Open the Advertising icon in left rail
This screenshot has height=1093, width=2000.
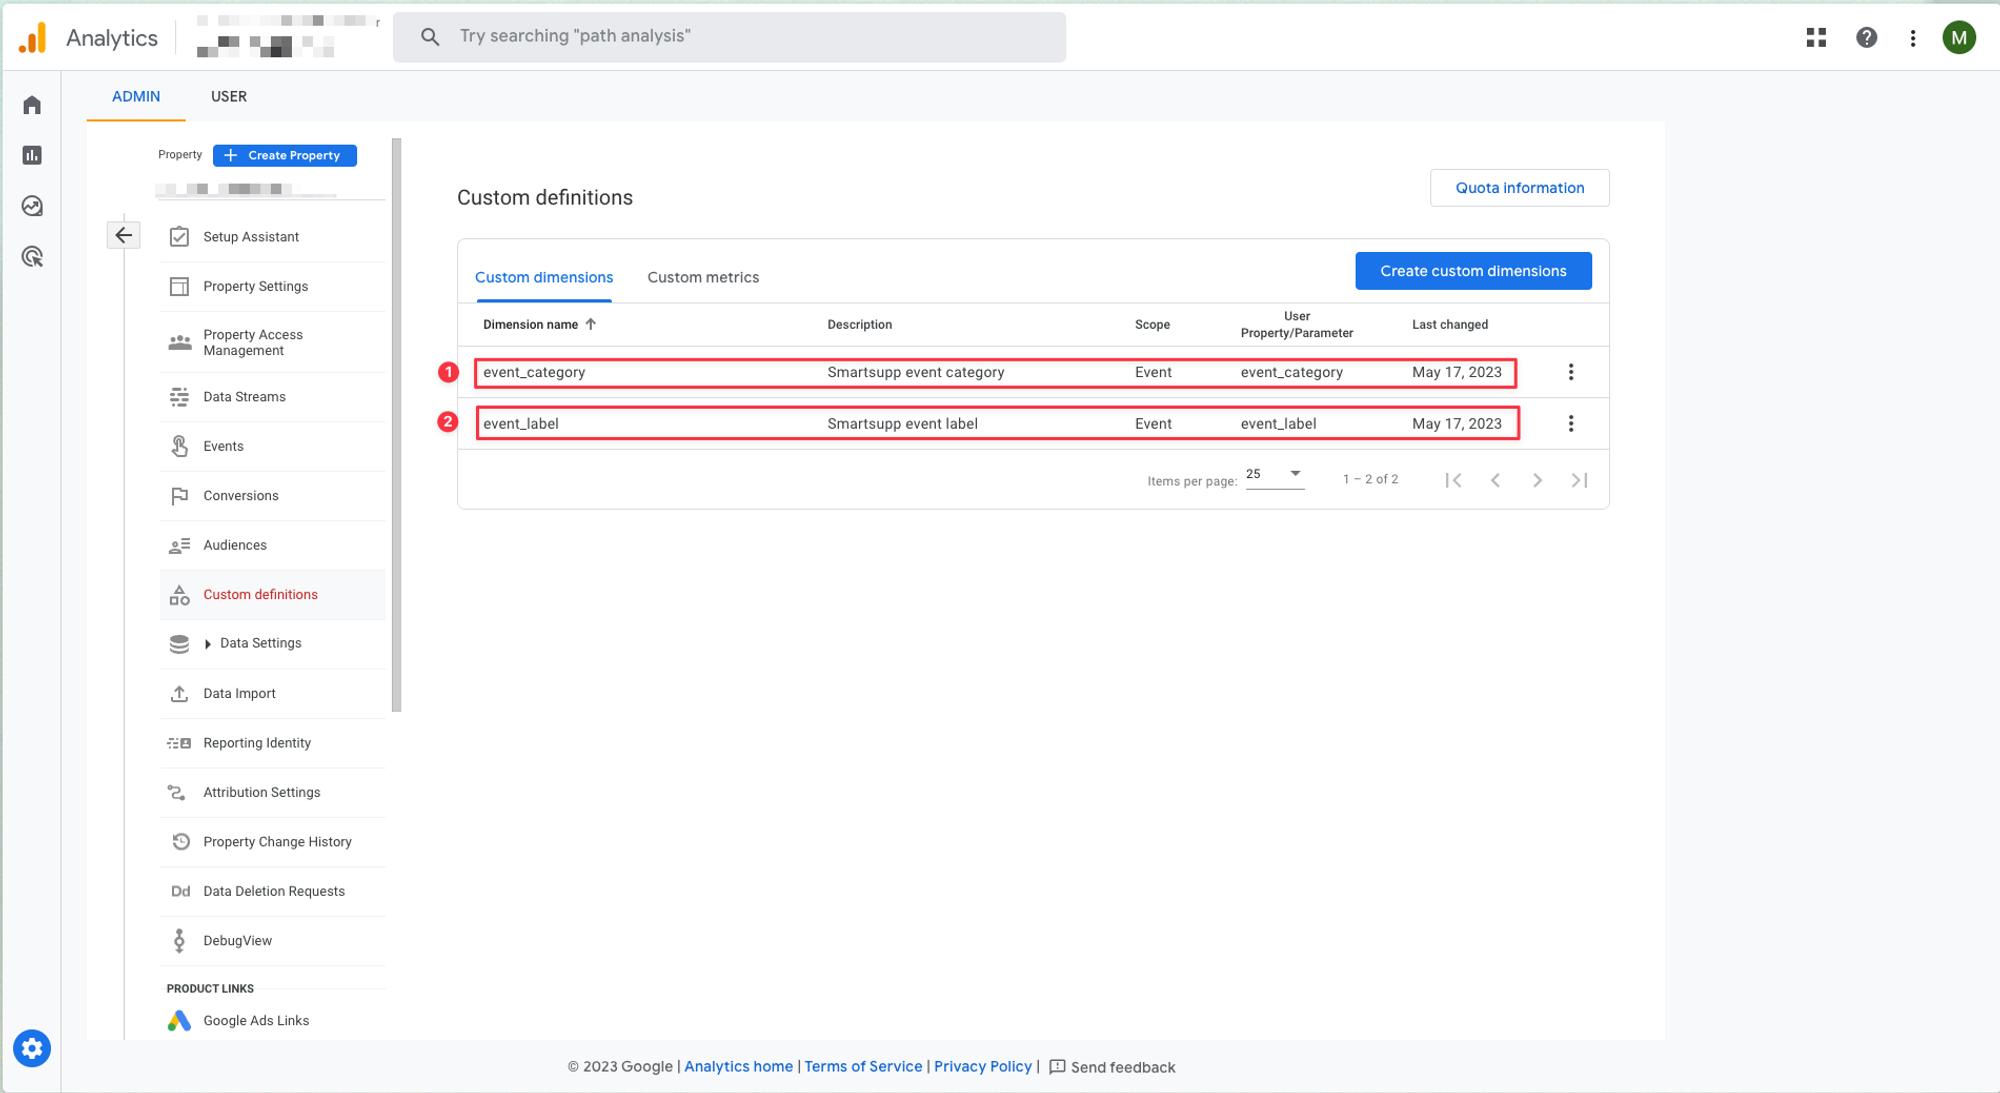(x=32, y=257)
